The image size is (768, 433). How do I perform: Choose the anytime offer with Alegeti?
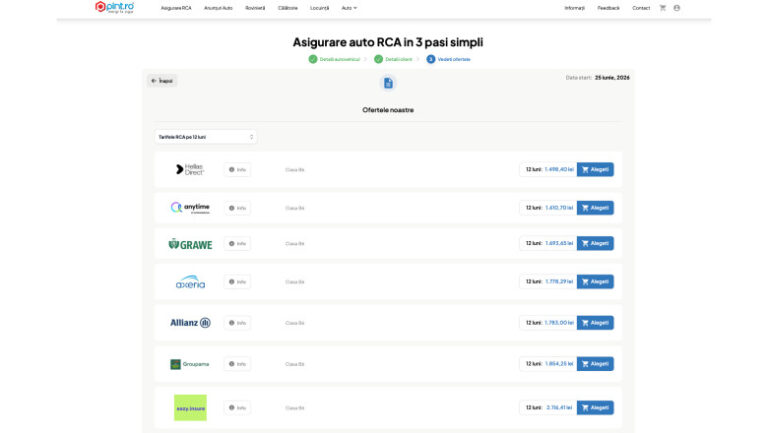coord(595,208)
